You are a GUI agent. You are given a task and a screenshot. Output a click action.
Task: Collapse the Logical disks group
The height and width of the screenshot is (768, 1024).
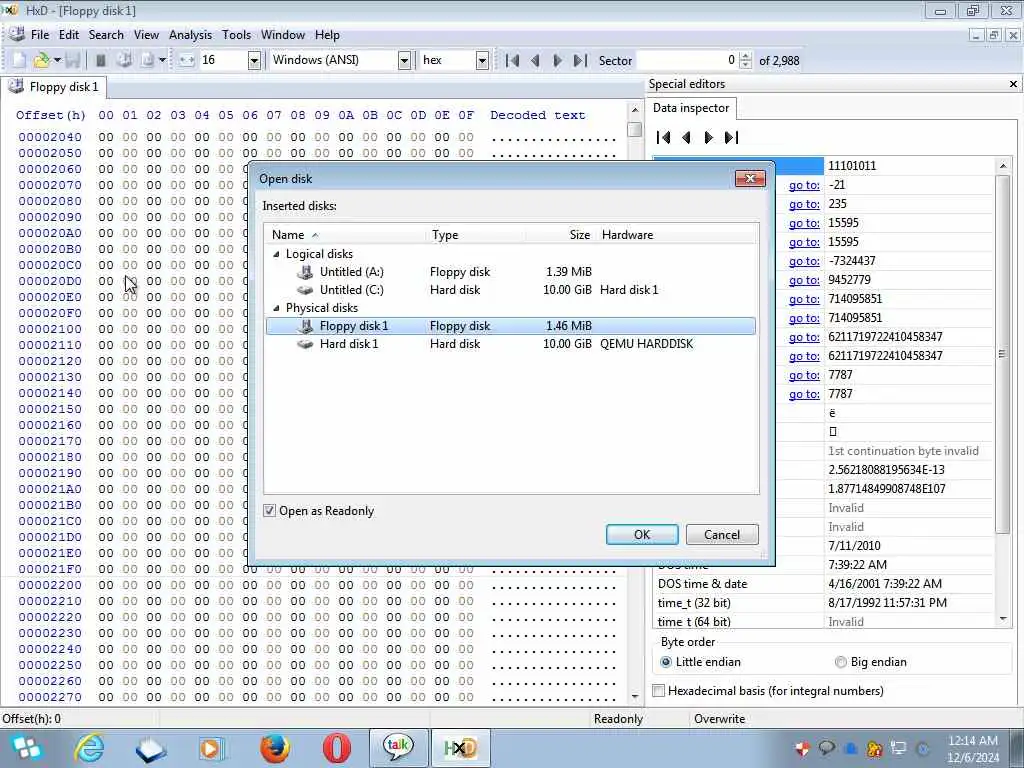(x=276, y=253)
